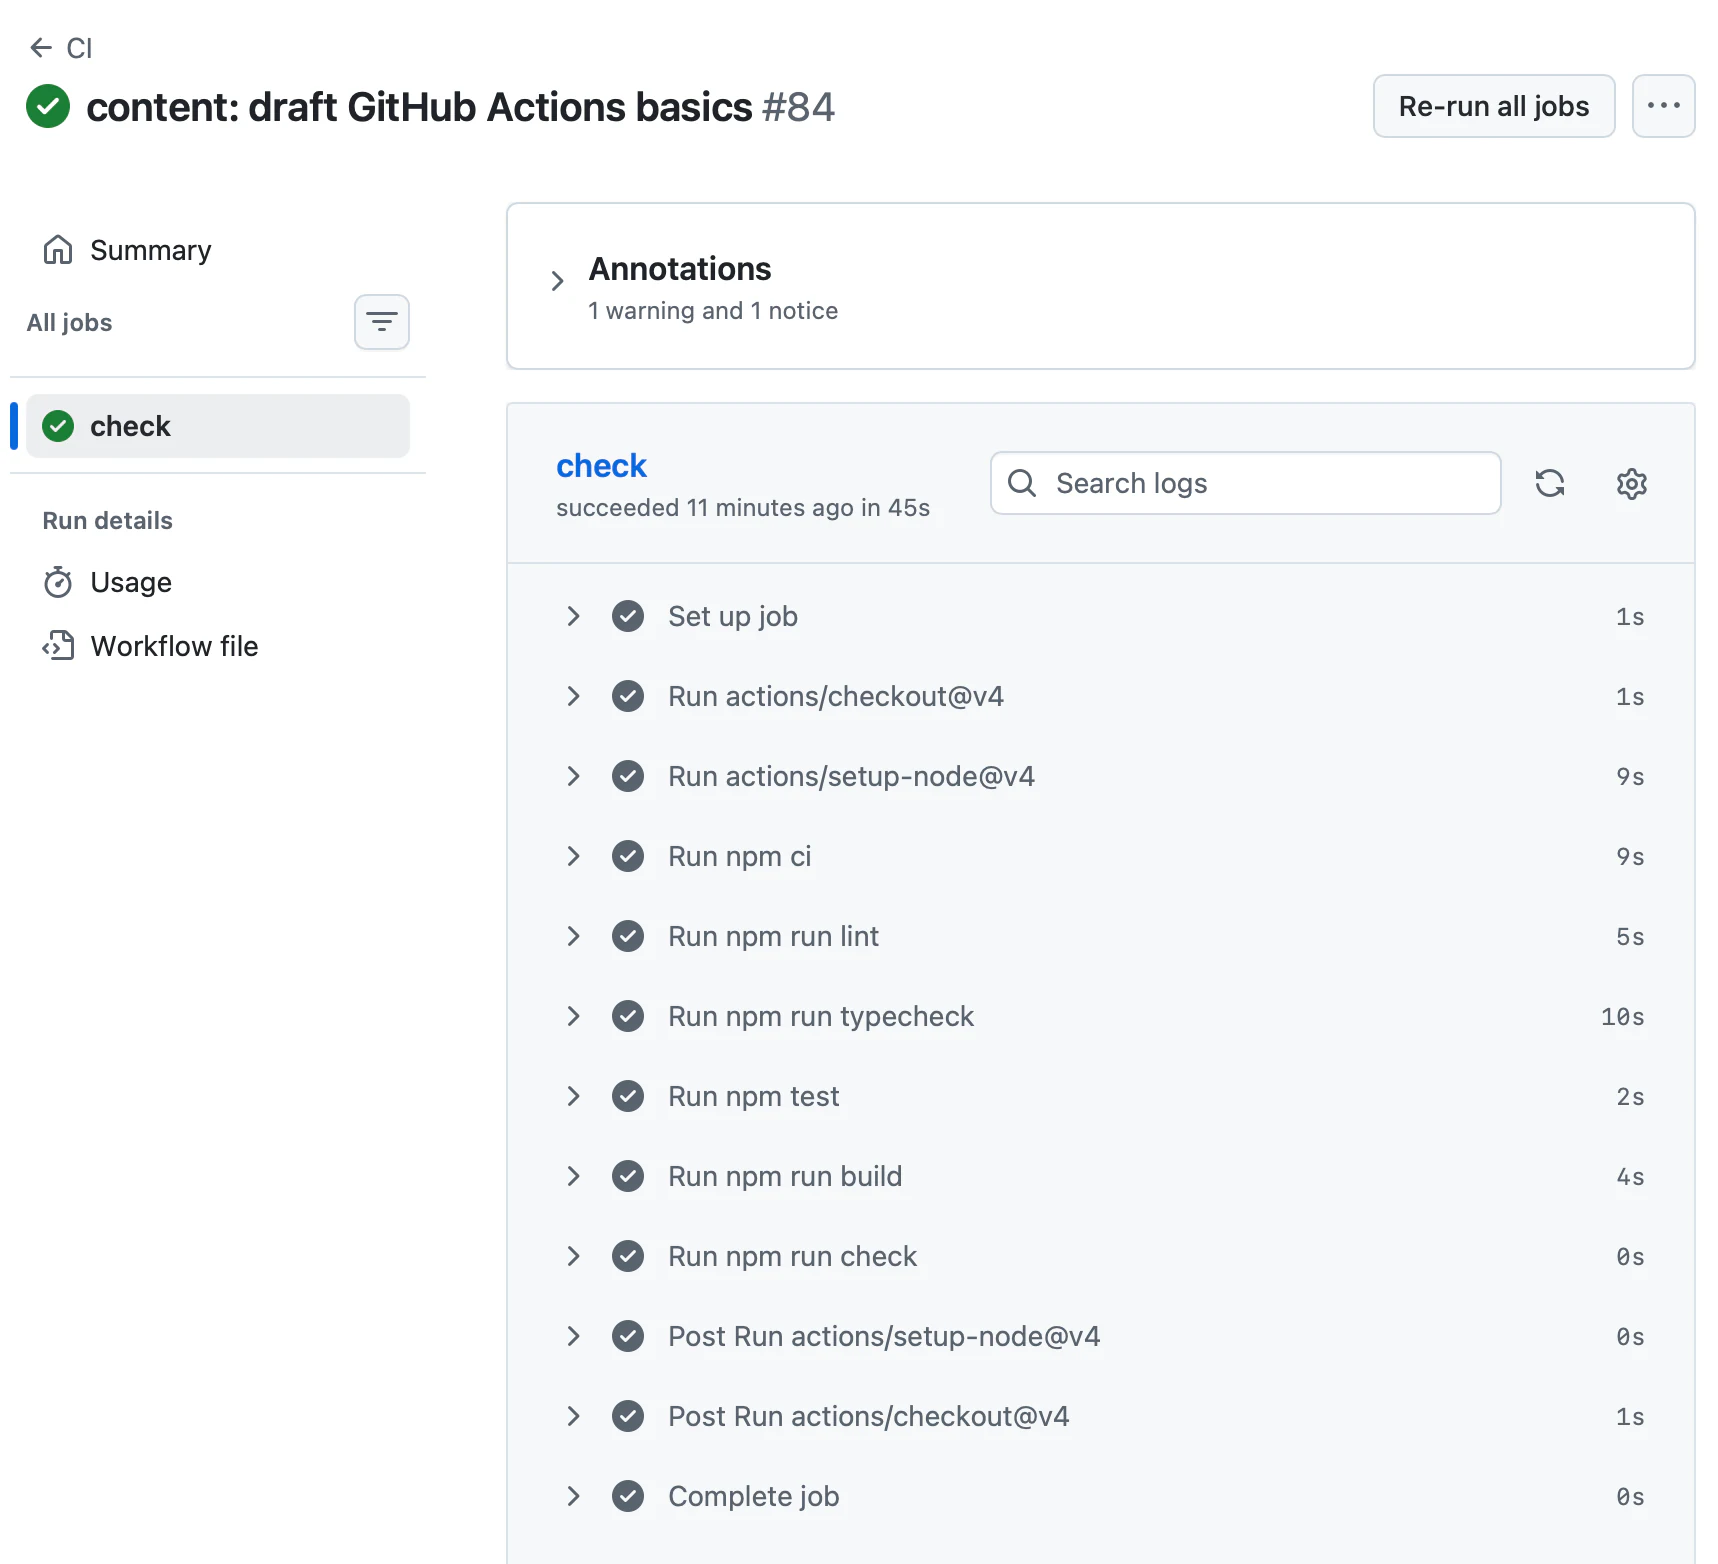Click the back arrow icon next to CI
Screen dimensions: 1718x1564
[41, 47]
